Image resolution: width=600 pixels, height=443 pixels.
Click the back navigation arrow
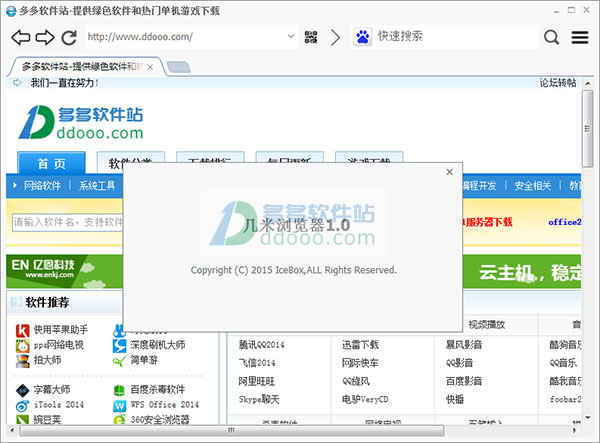(x=21, y=37)
